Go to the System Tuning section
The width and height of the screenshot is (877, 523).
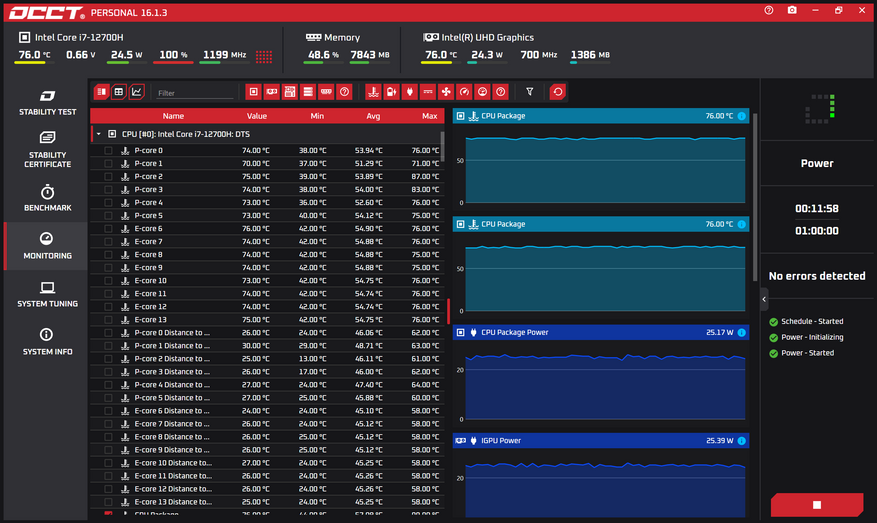[x=47, y=295]
